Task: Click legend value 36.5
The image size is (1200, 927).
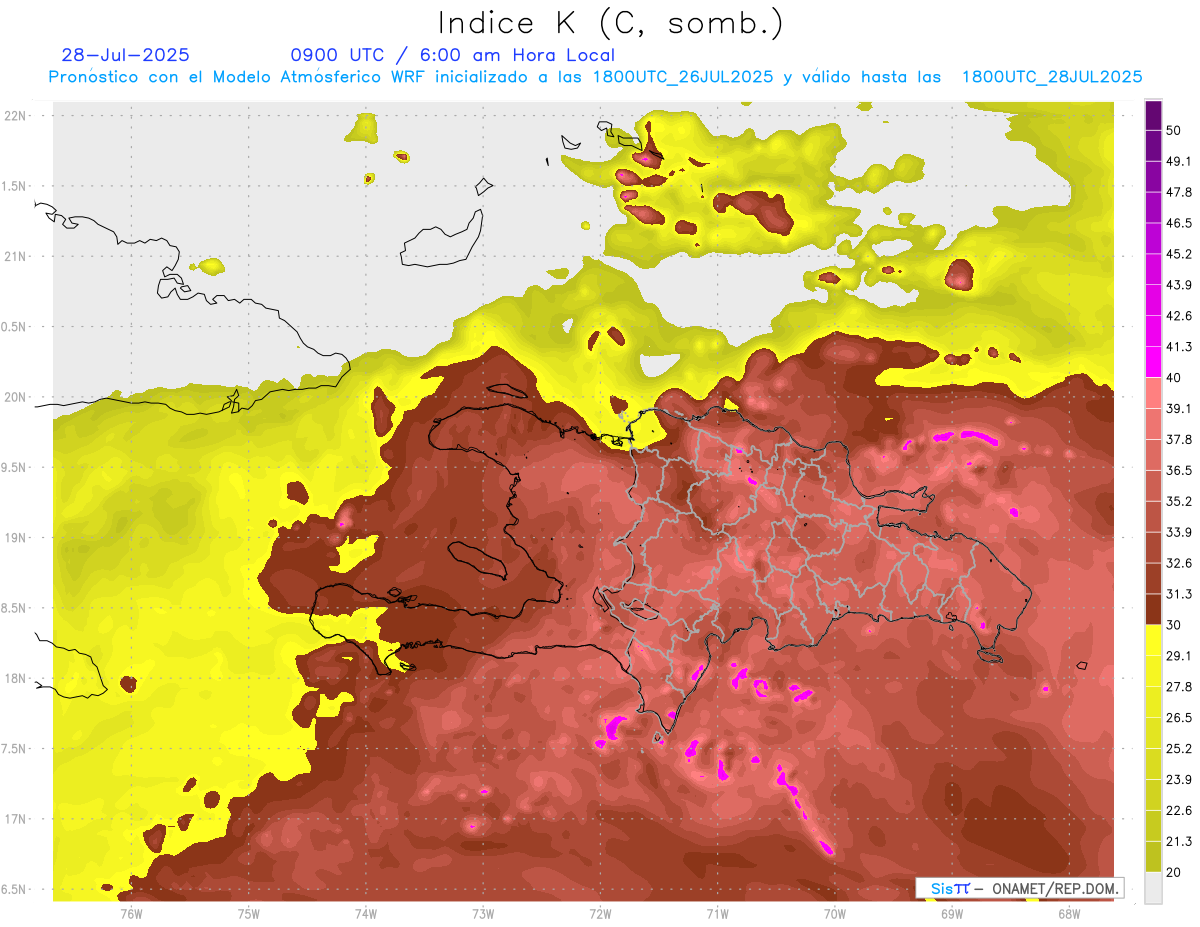Action: 1178,470
